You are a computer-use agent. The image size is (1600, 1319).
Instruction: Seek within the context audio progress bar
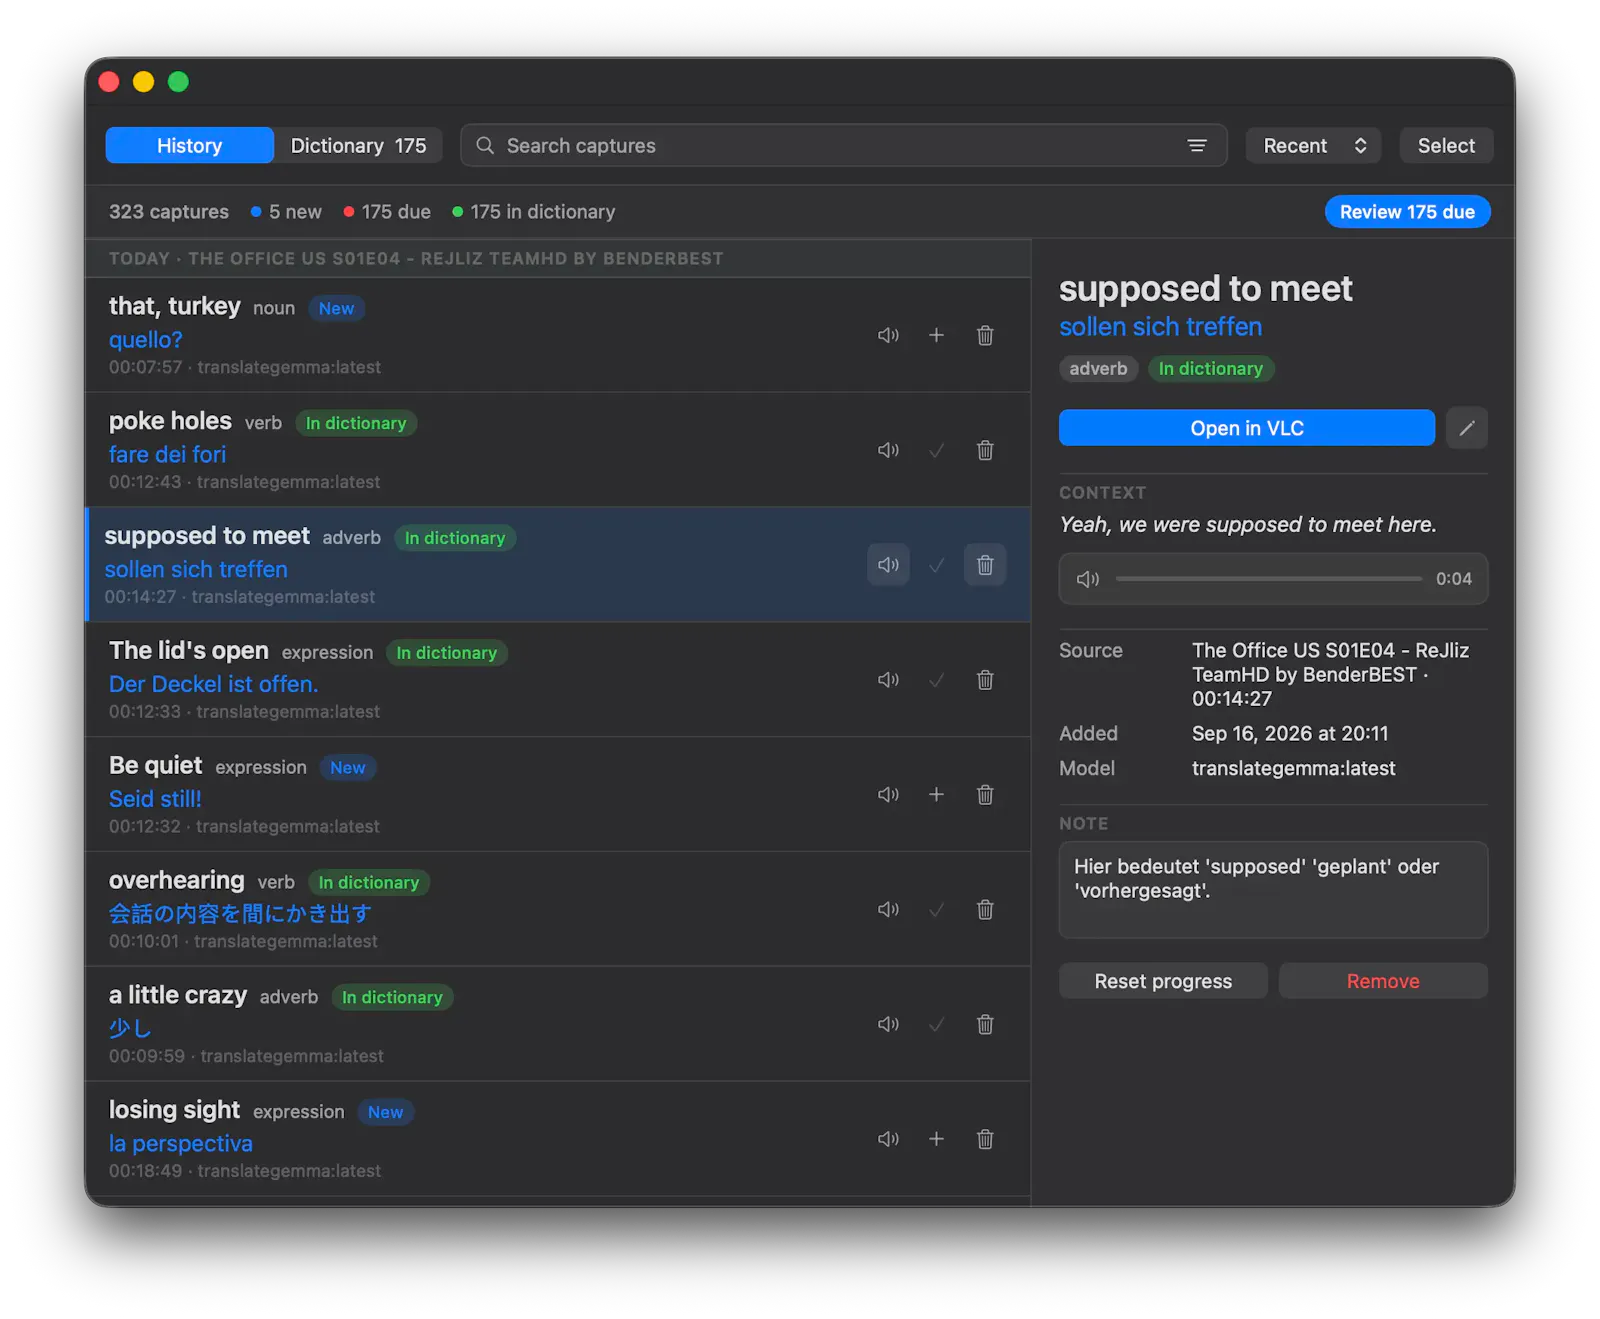pyautogui.click(x=1268, y=579)
